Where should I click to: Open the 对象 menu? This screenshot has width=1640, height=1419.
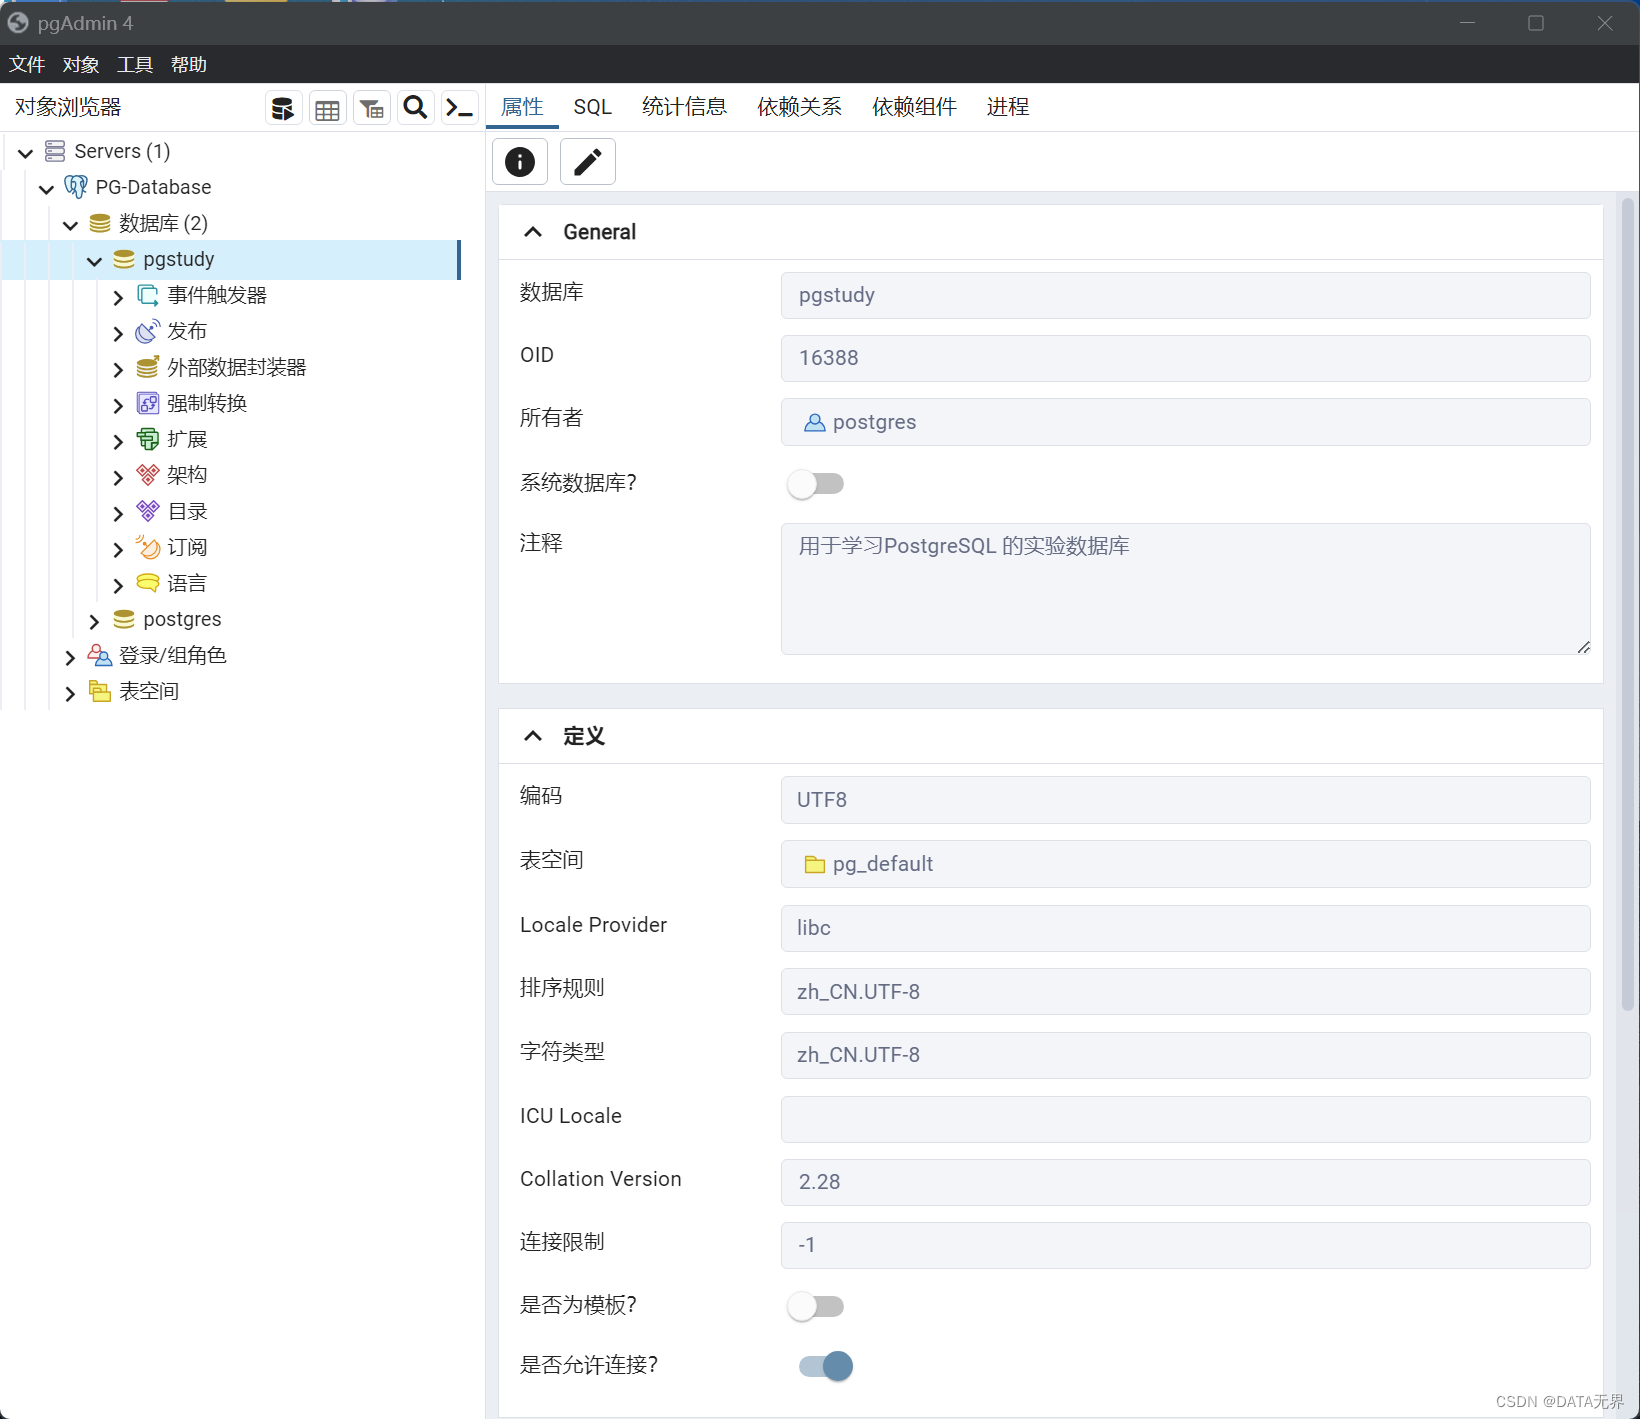[x=81, y=64]
